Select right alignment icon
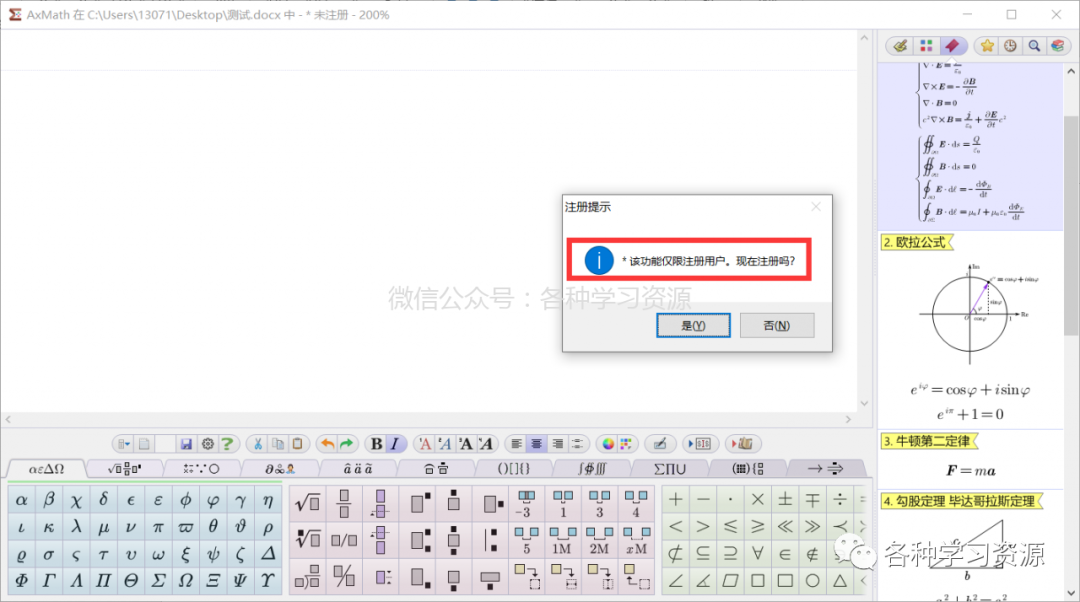This screenshot has height=602, width=1080. pos(557,444)
